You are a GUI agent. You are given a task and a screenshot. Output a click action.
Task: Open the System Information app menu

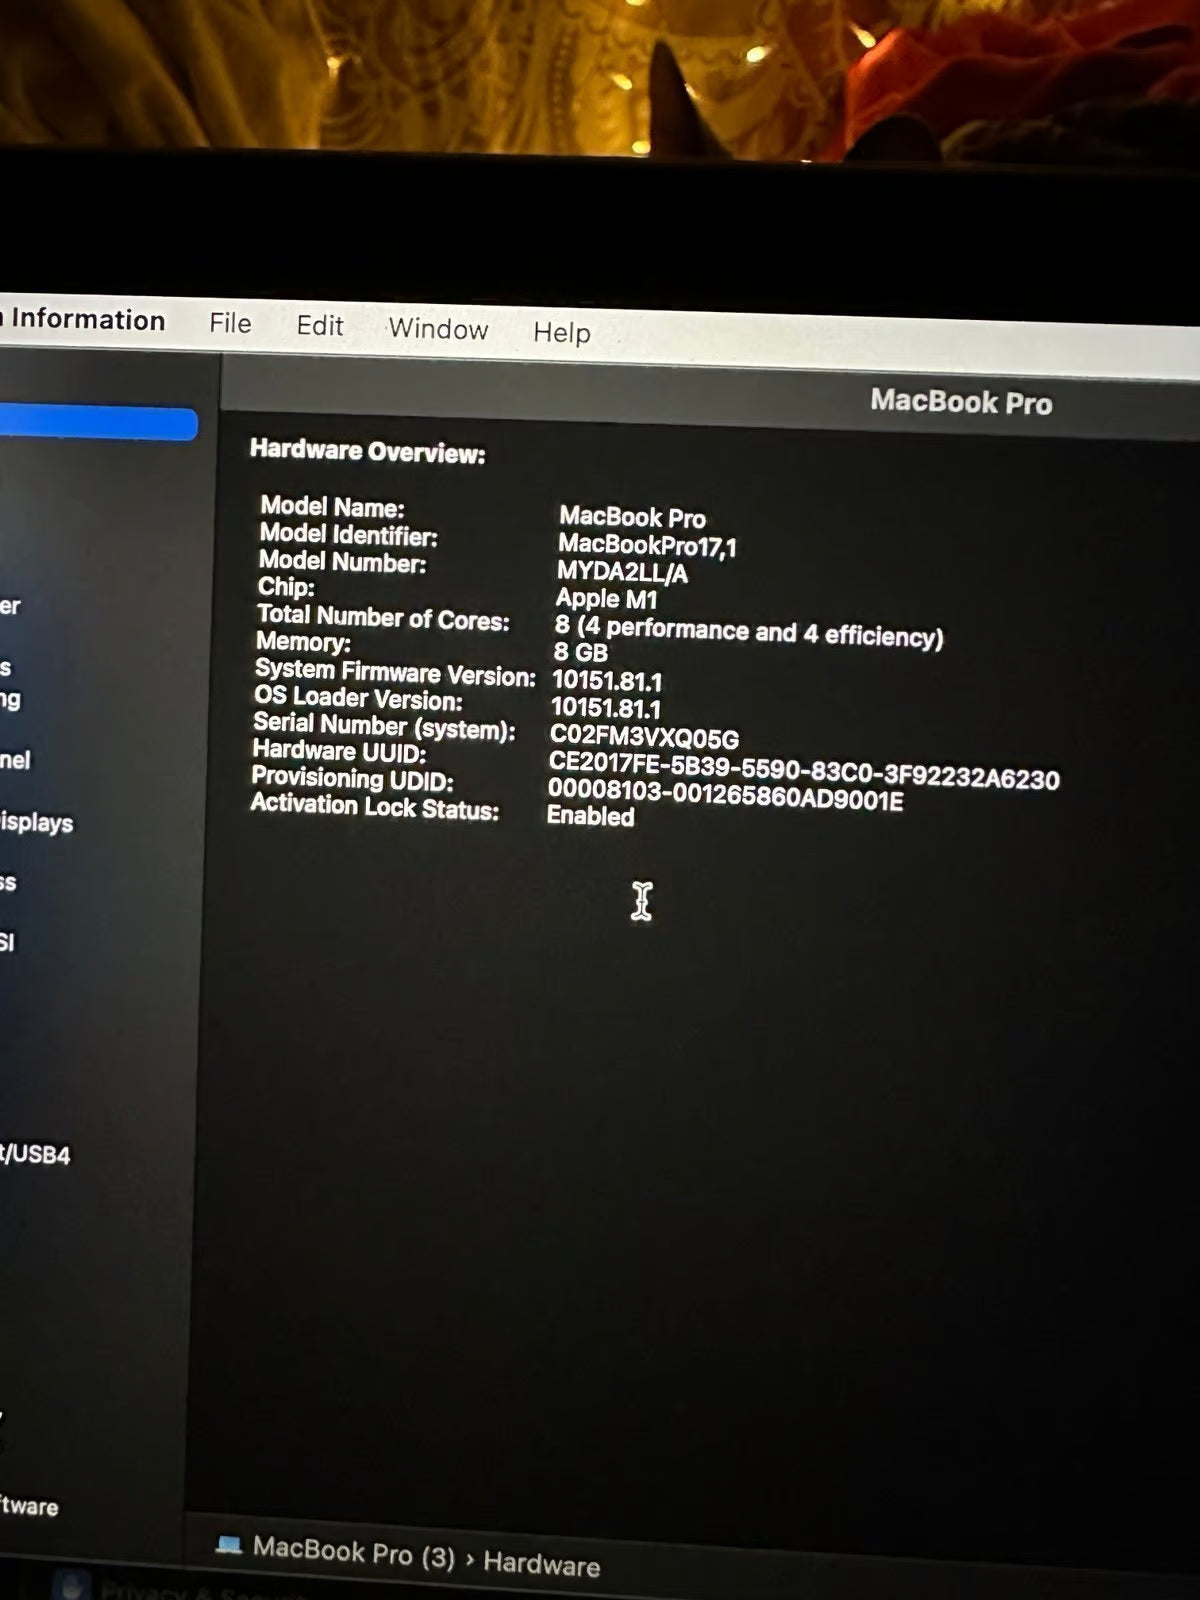(x=84, y=320)
